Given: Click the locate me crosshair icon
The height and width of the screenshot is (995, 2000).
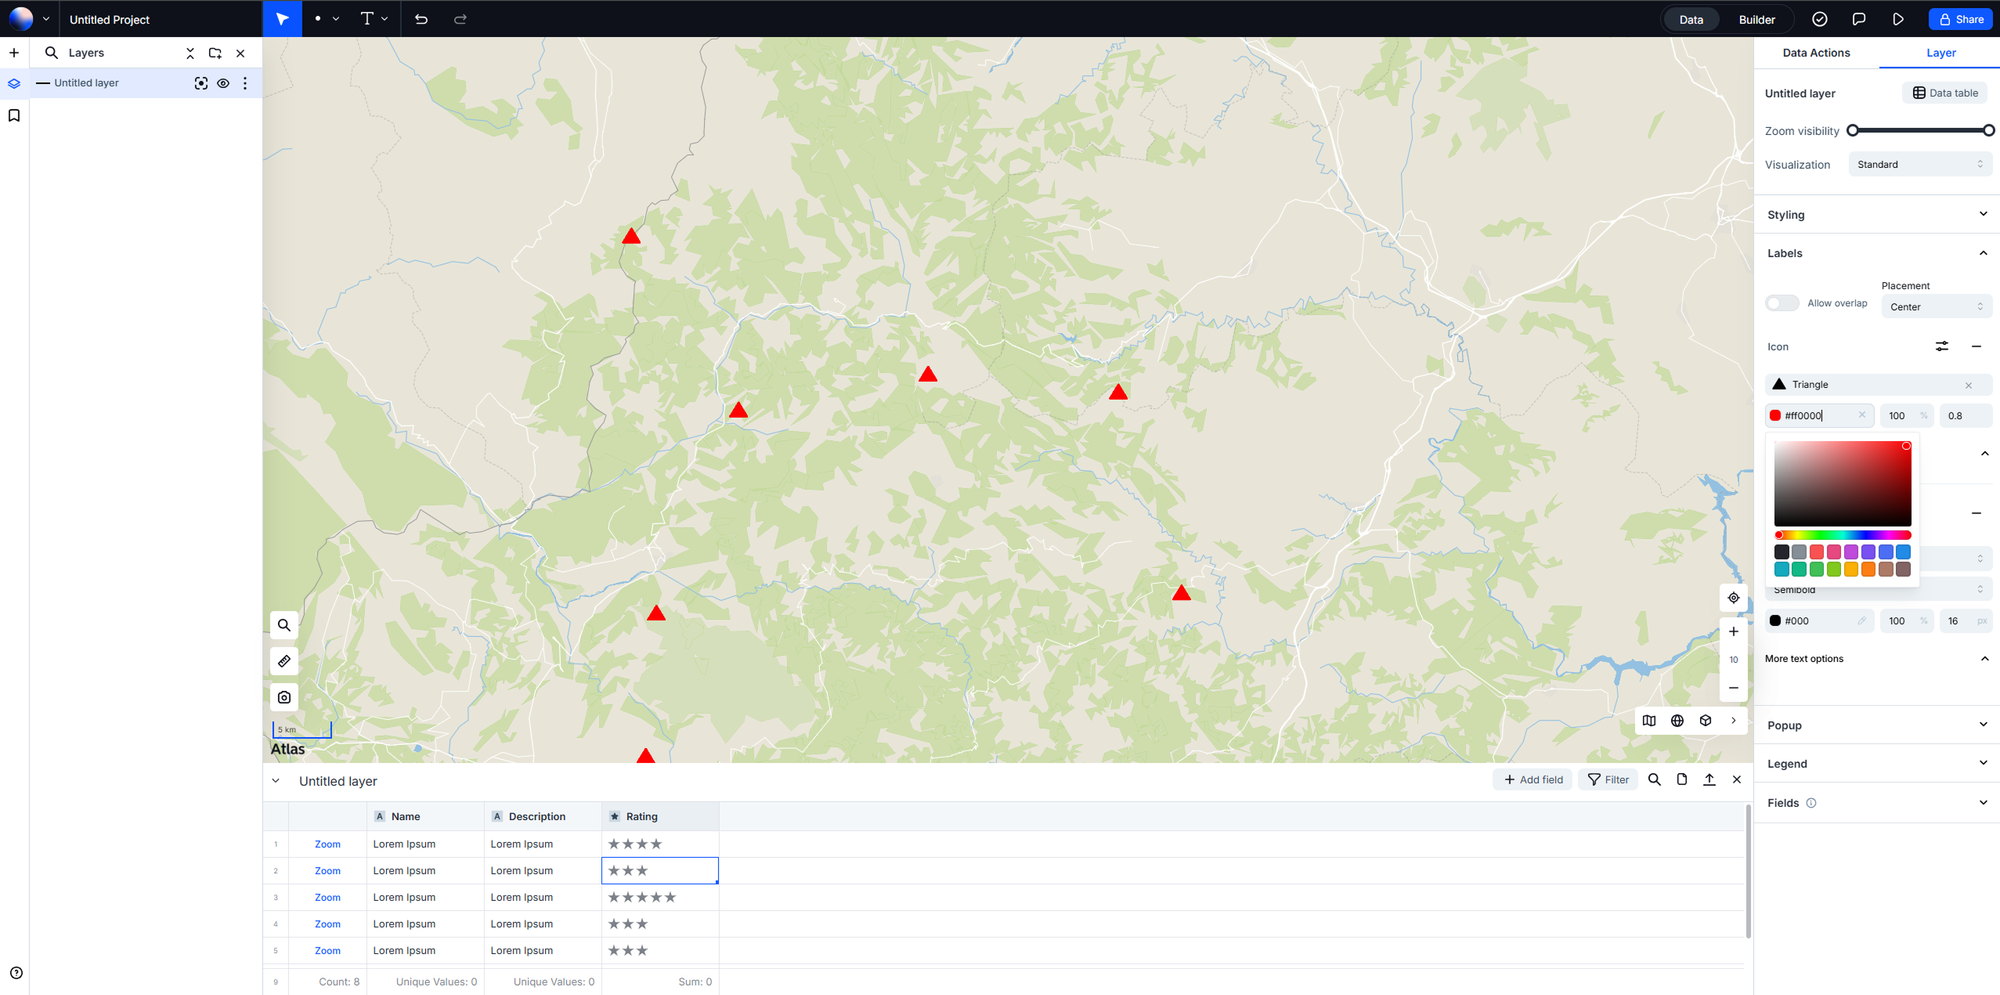Looking at the screenshot, I should coord(1733,598).
